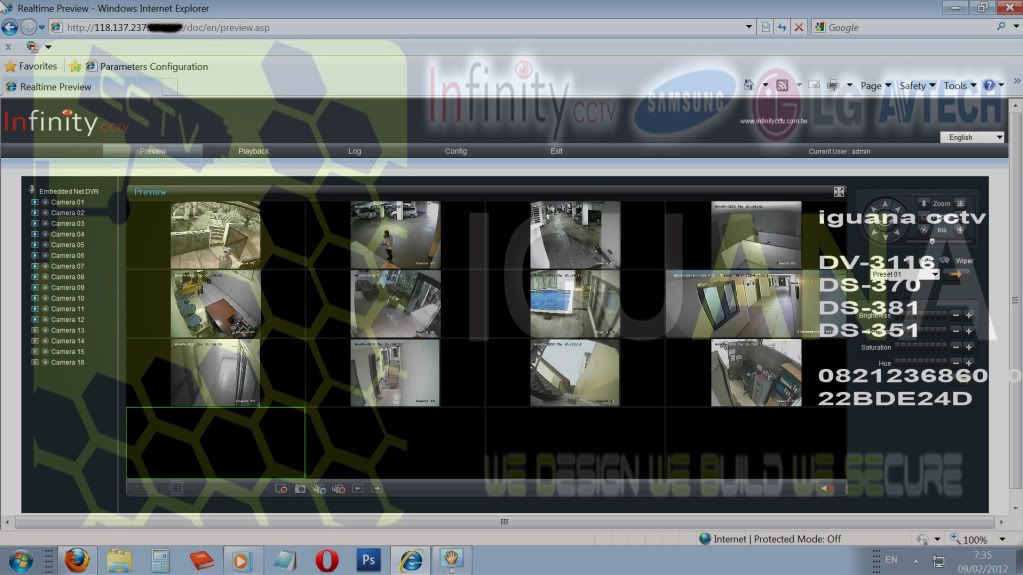Go to next page of camera windows

click(376, 488)
